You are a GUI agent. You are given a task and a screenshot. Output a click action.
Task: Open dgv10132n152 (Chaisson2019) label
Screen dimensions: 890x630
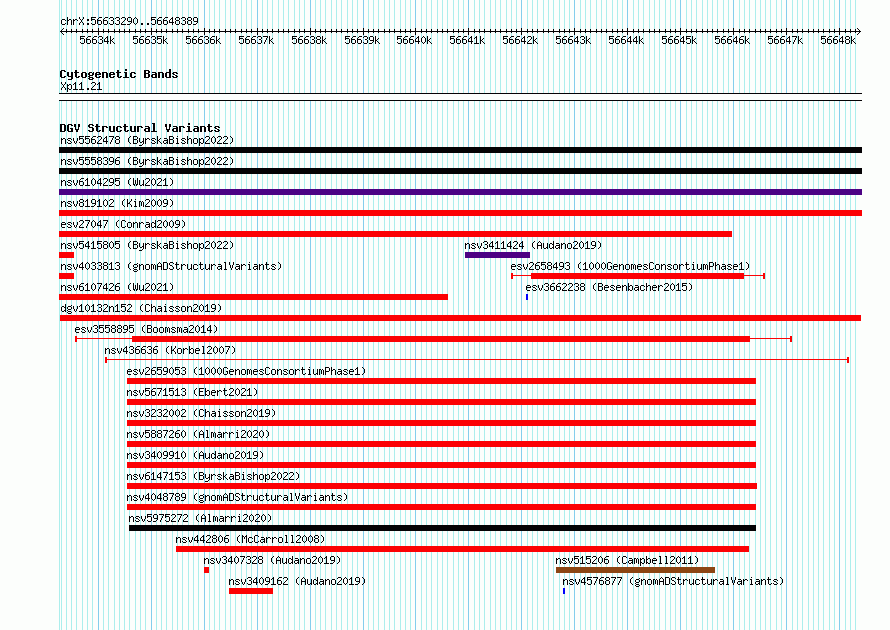[141, 308]
